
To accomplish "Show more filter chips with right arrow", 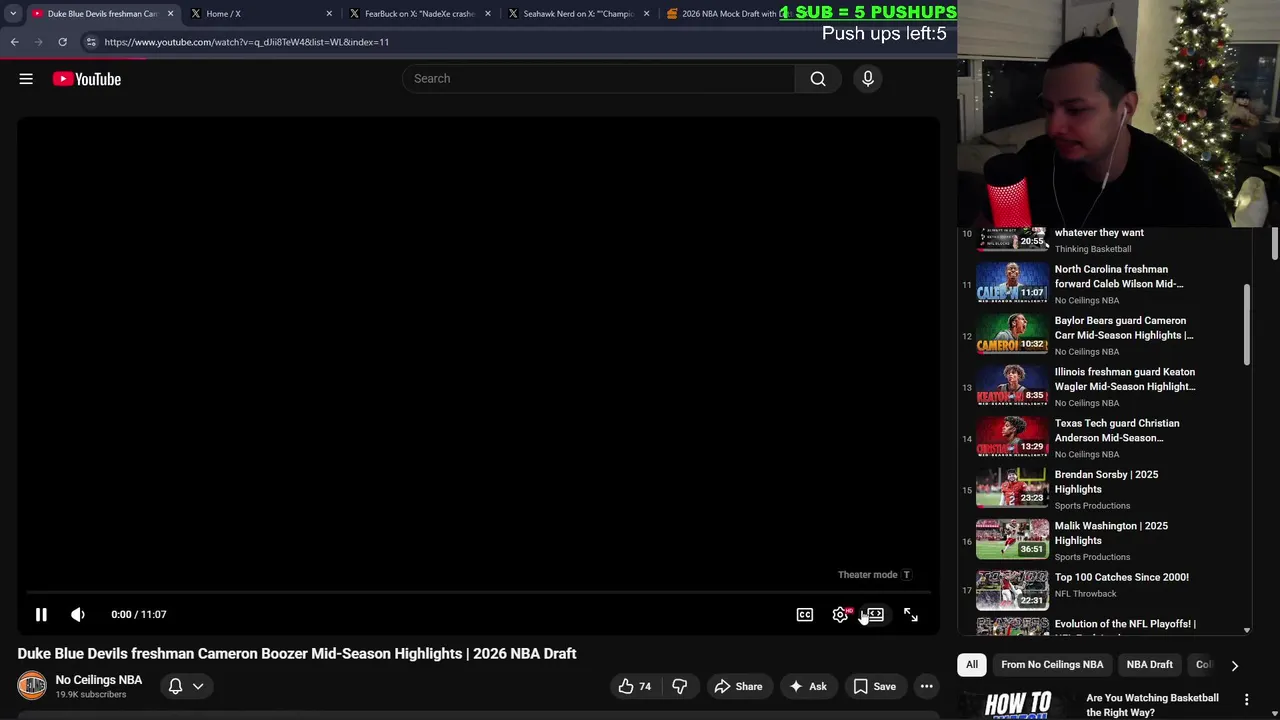I will [1234, 665].
